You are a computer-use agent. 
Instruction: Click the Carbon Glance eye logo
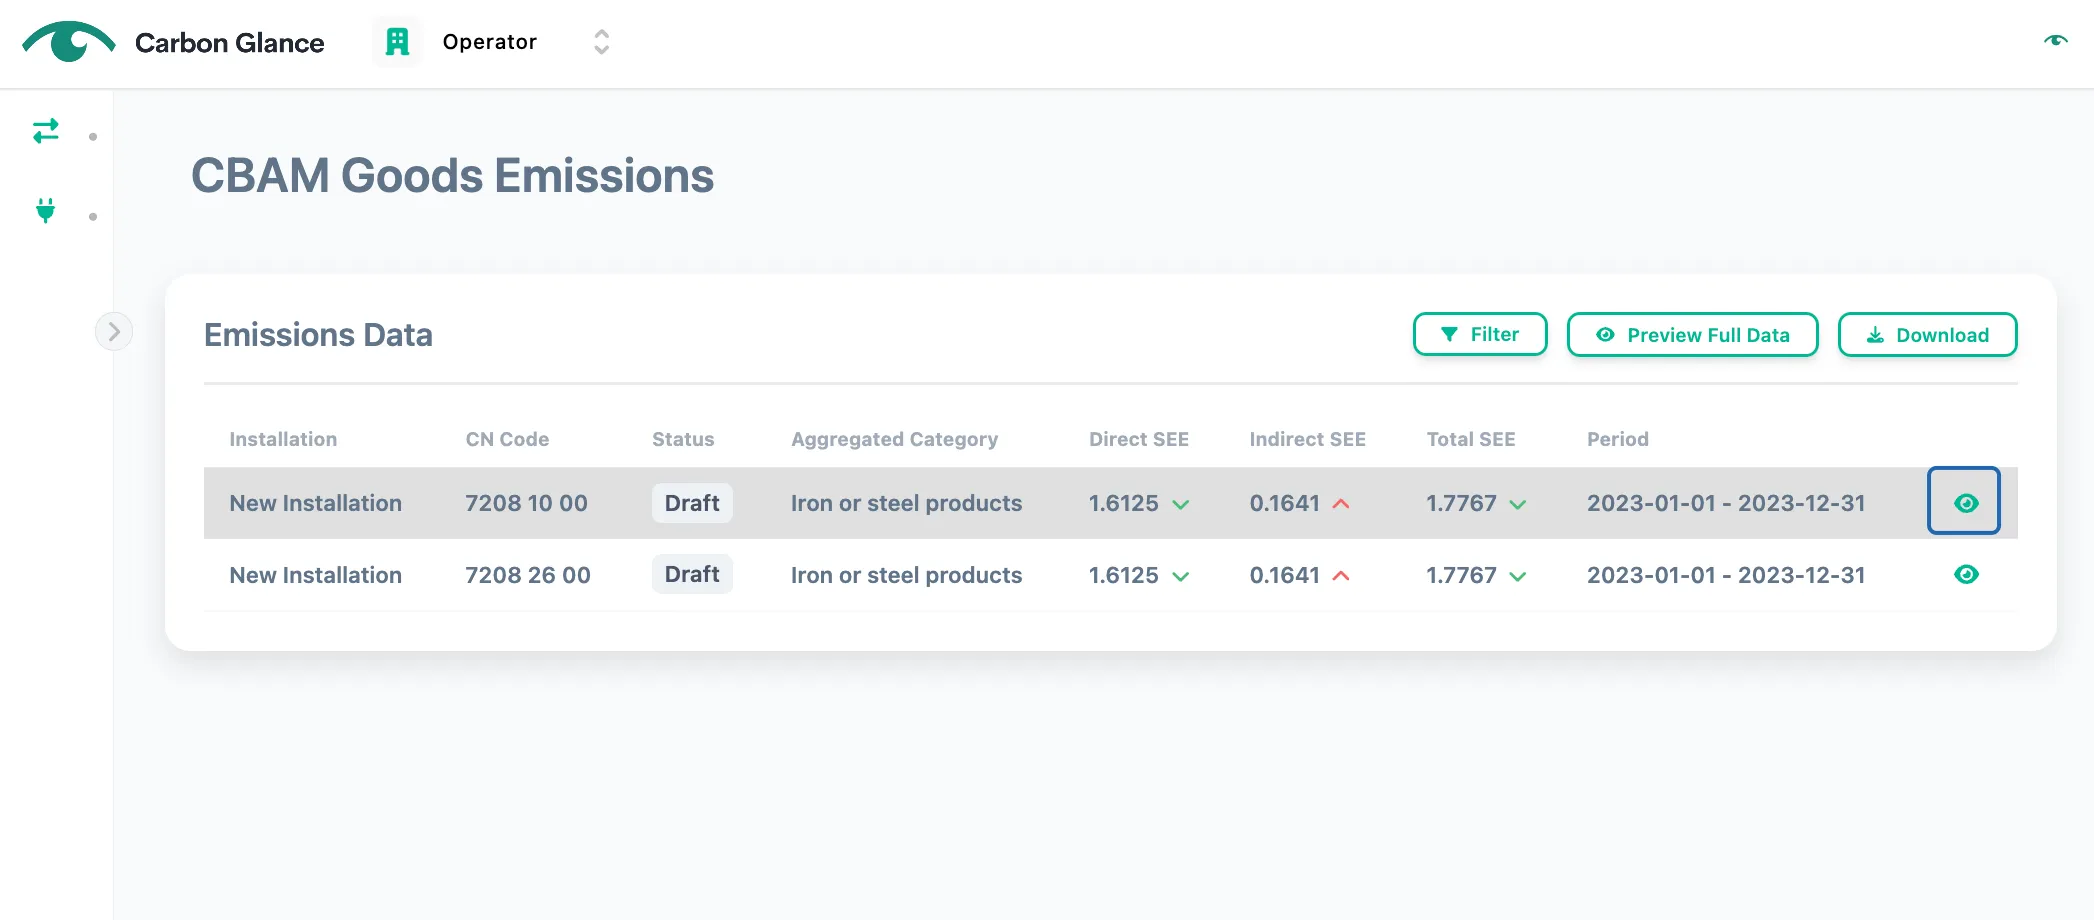(69, 42)
